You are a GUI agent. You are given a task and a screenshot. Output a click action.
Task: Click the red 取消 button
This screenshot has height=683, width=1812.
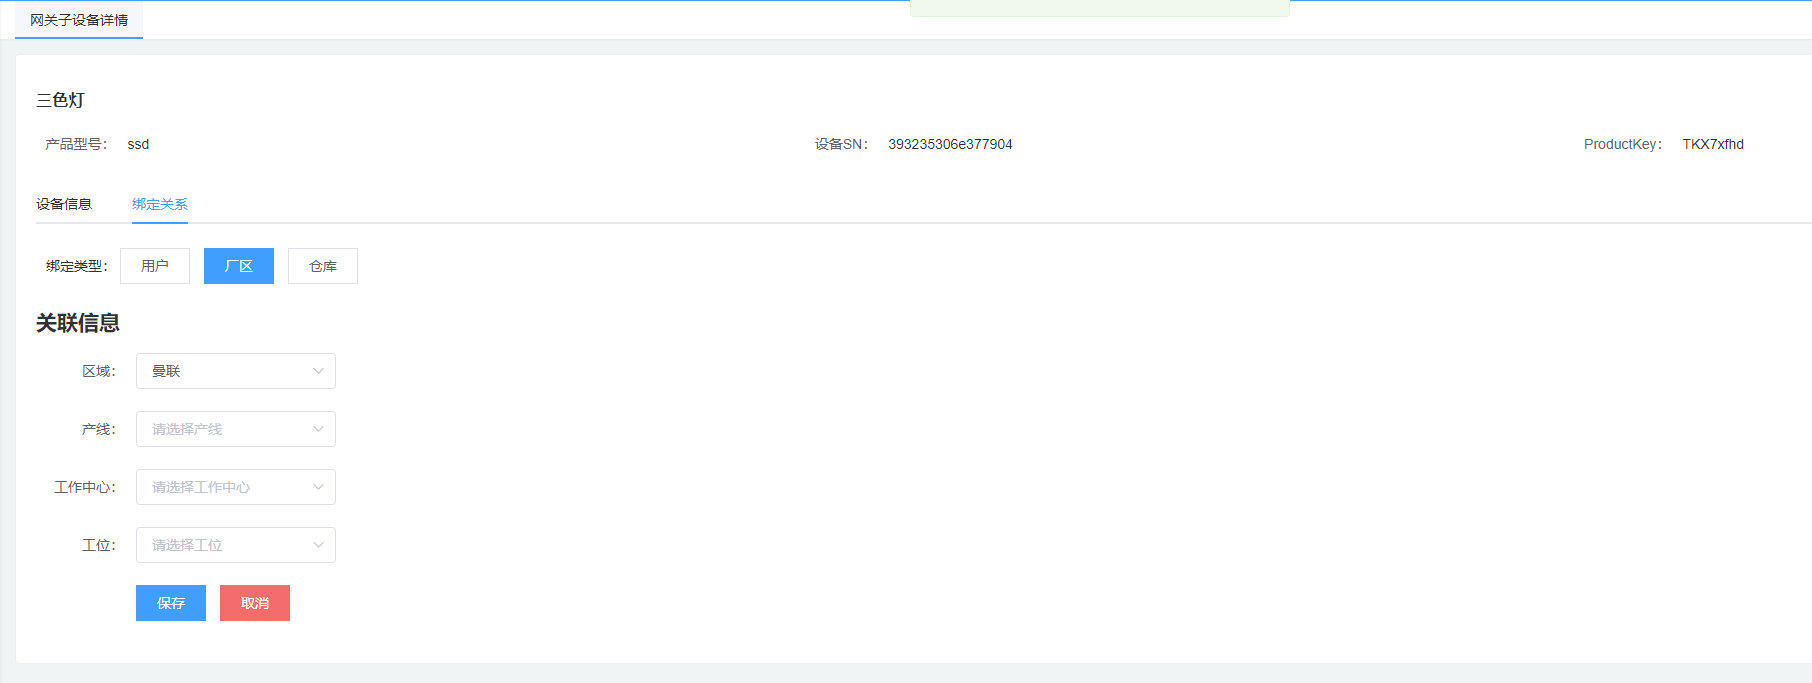[255, 603]
